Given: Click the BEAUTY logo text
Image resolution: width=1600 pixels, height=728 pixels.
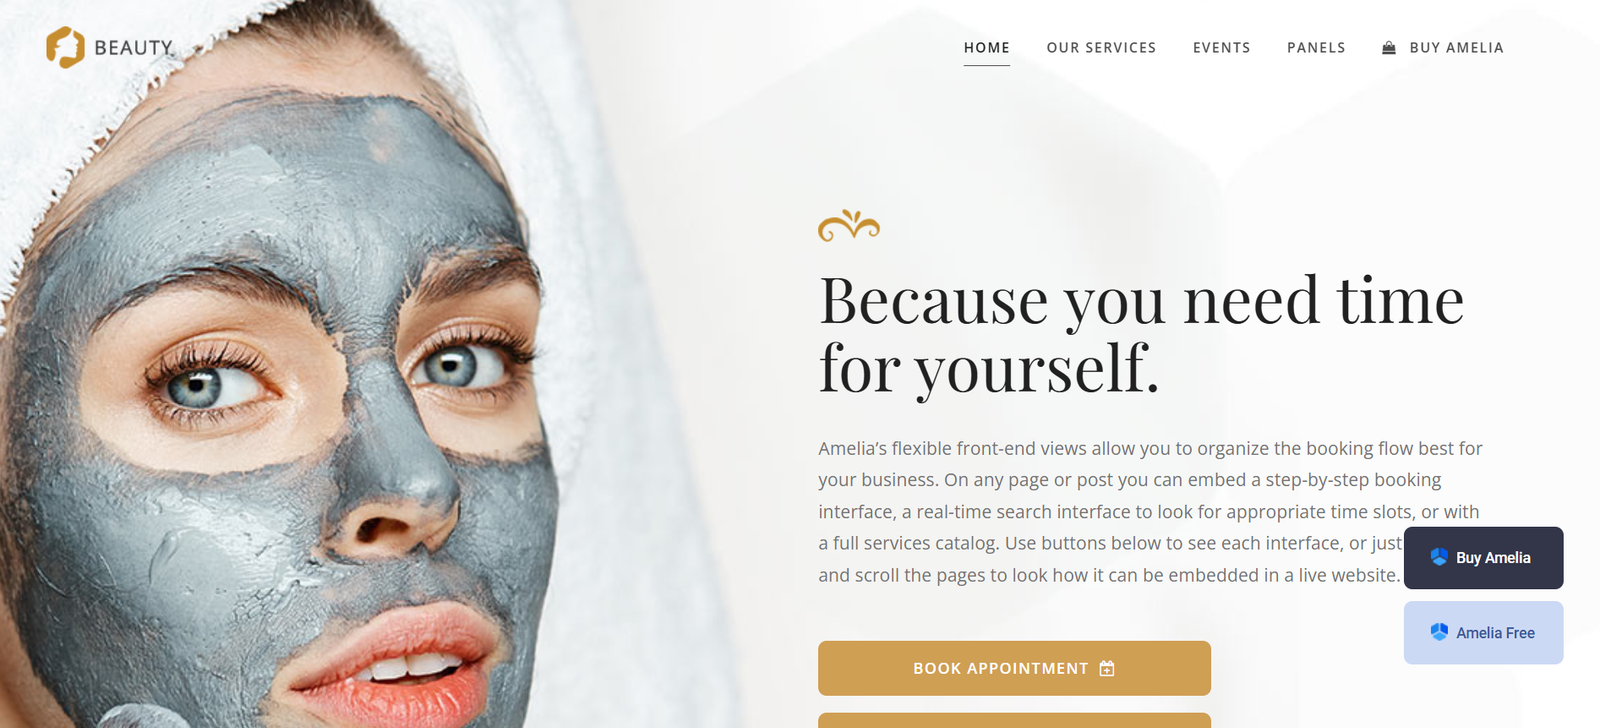Looking at the screenshot, I should pyautogui.click(x=134, y=48).
